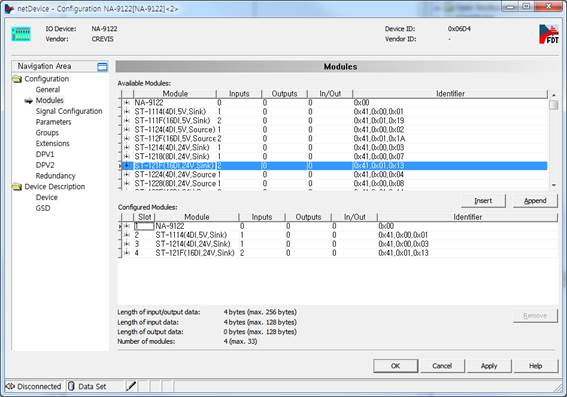Click the Append button

click(x=535, y=201)
